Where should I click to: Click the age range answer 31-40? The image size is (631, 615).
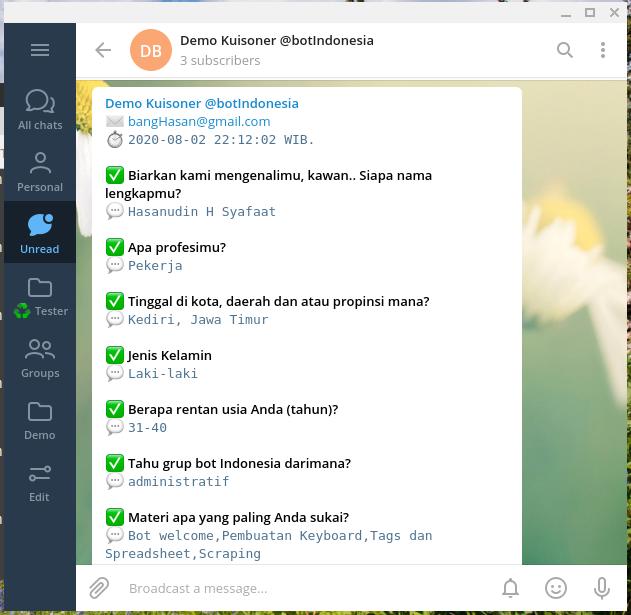coord(147,427)
